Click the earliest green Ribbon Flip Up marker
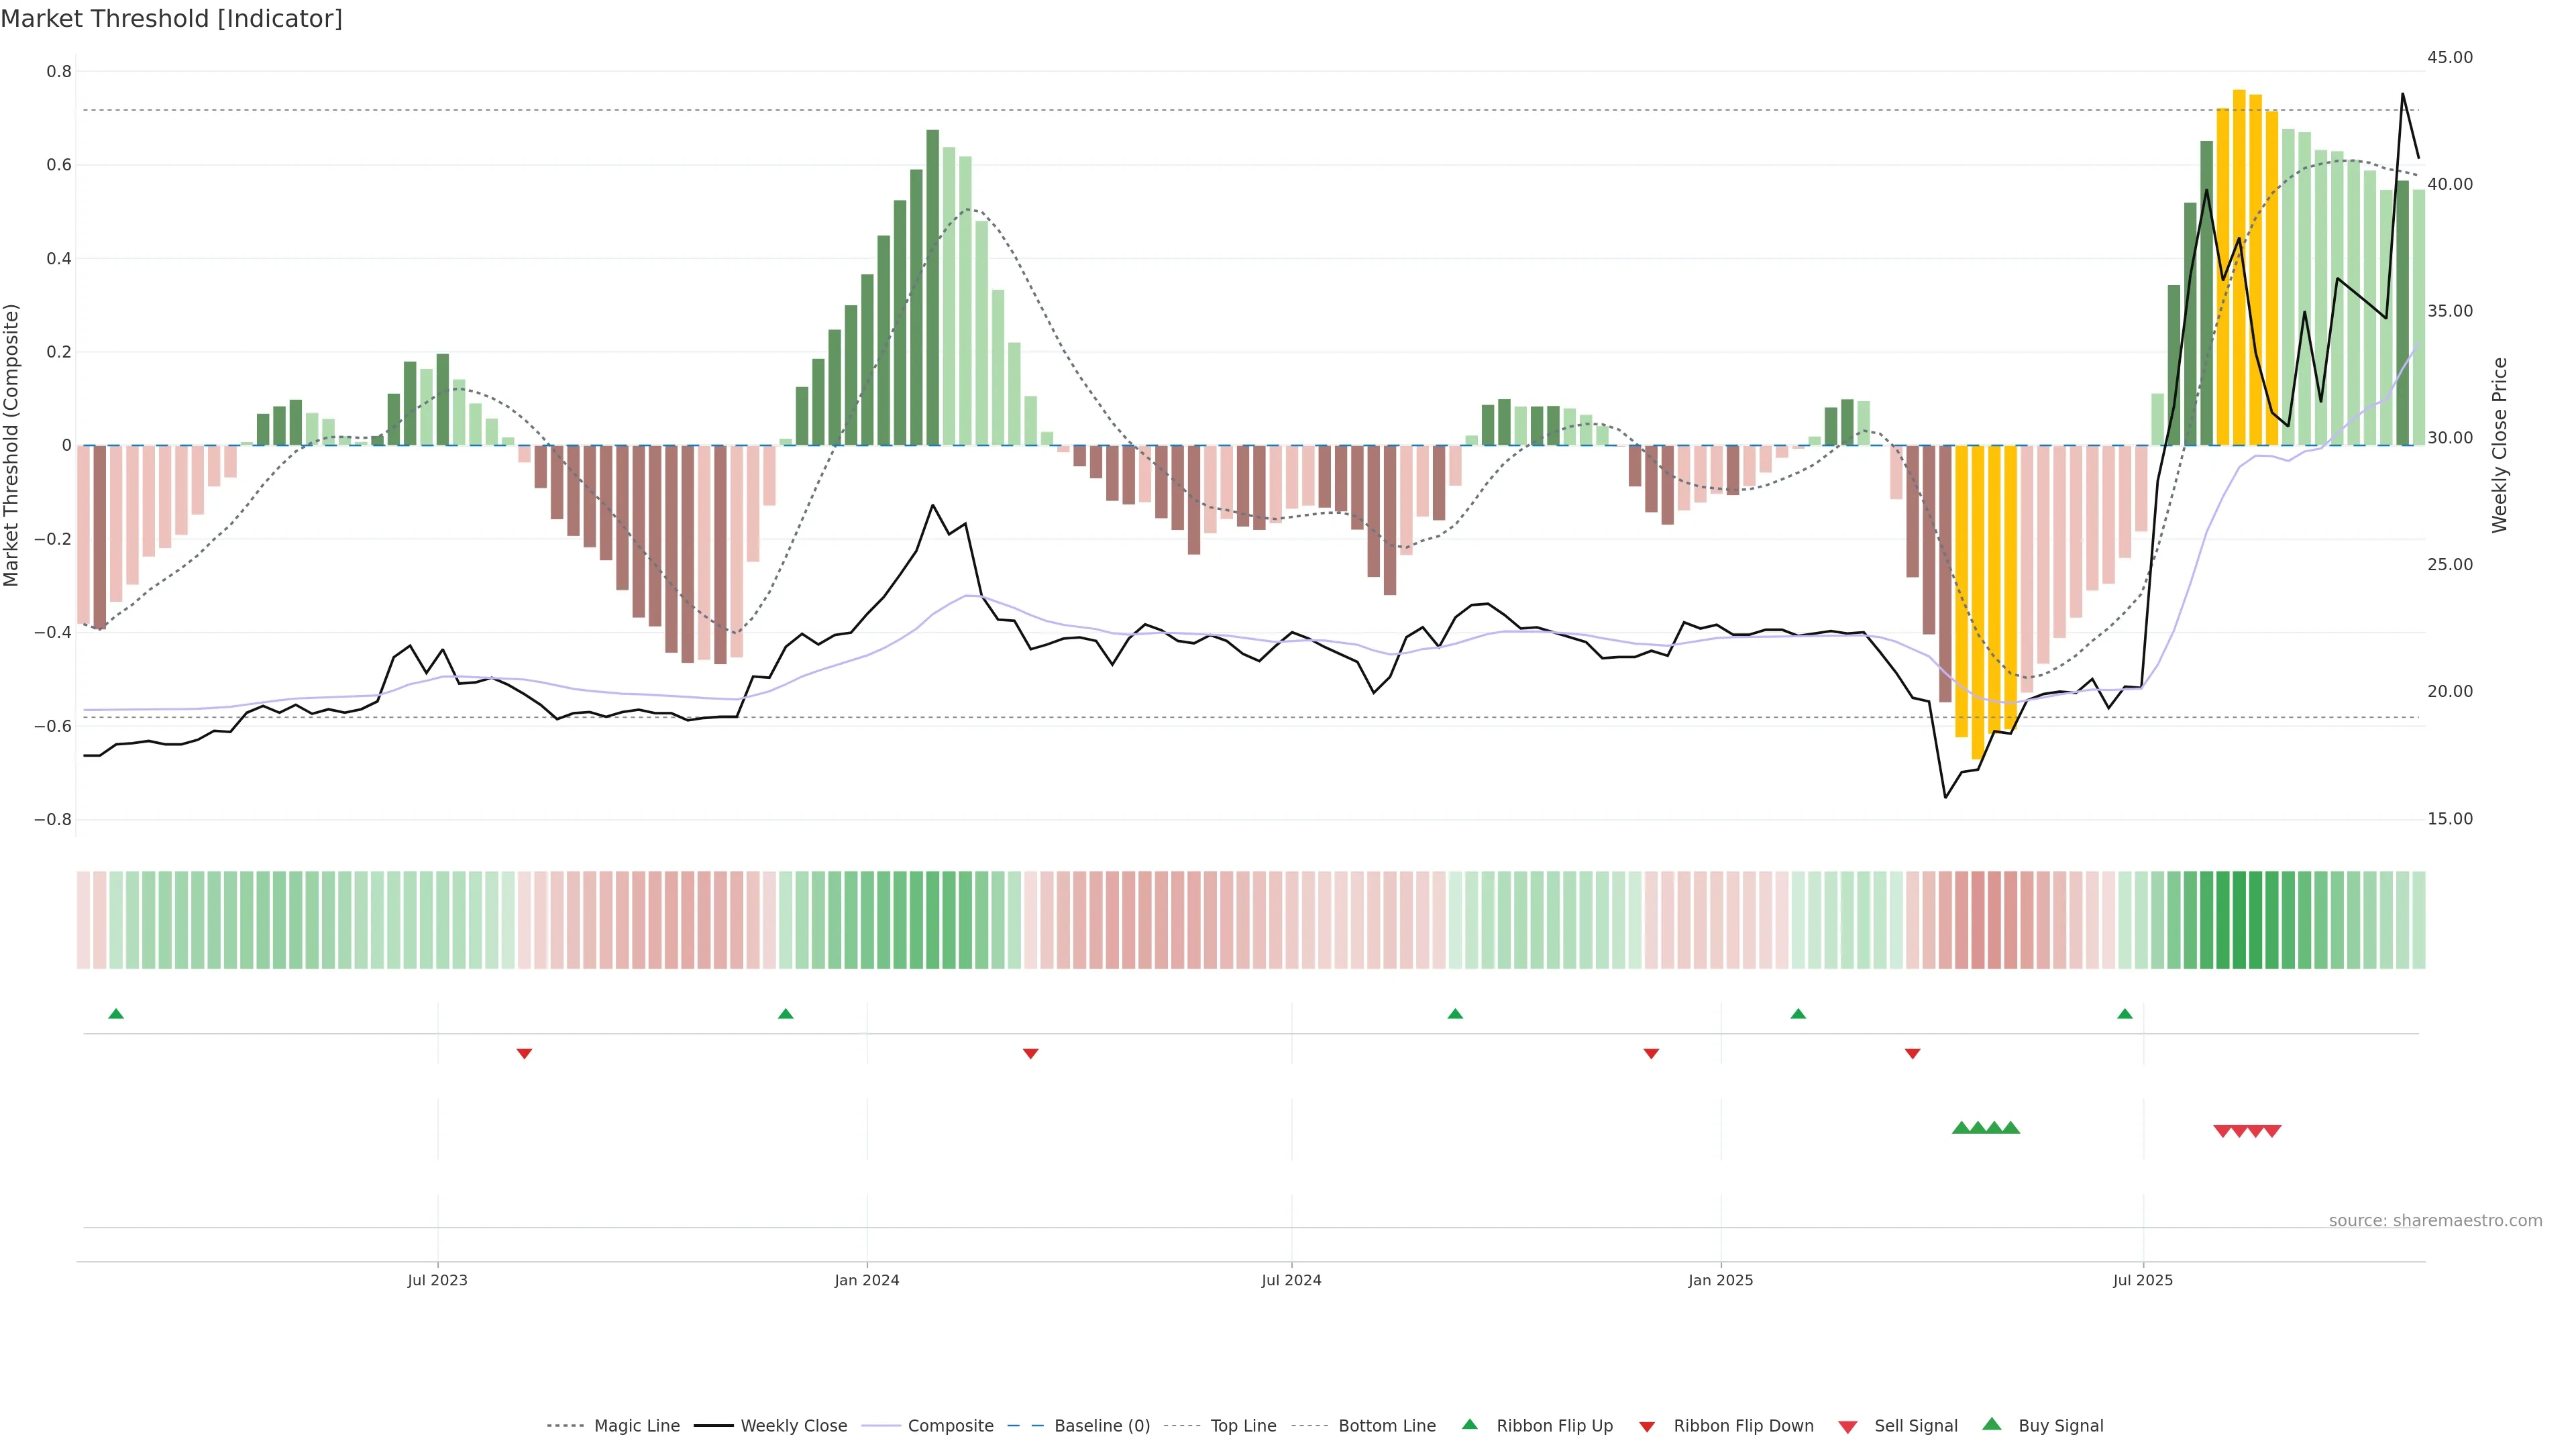Screen dimensions: 2576x1449 coord(116,1014)
